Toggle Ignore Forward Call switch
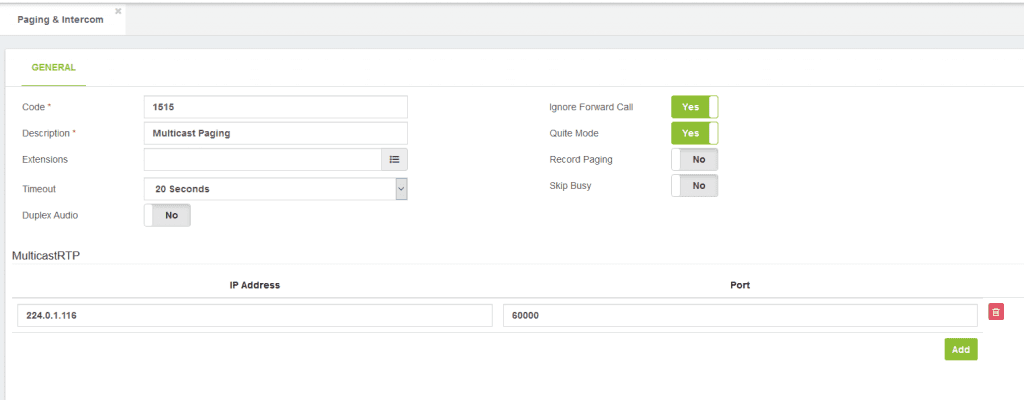Screen dimensions: 1024x400 coord(695,107)
